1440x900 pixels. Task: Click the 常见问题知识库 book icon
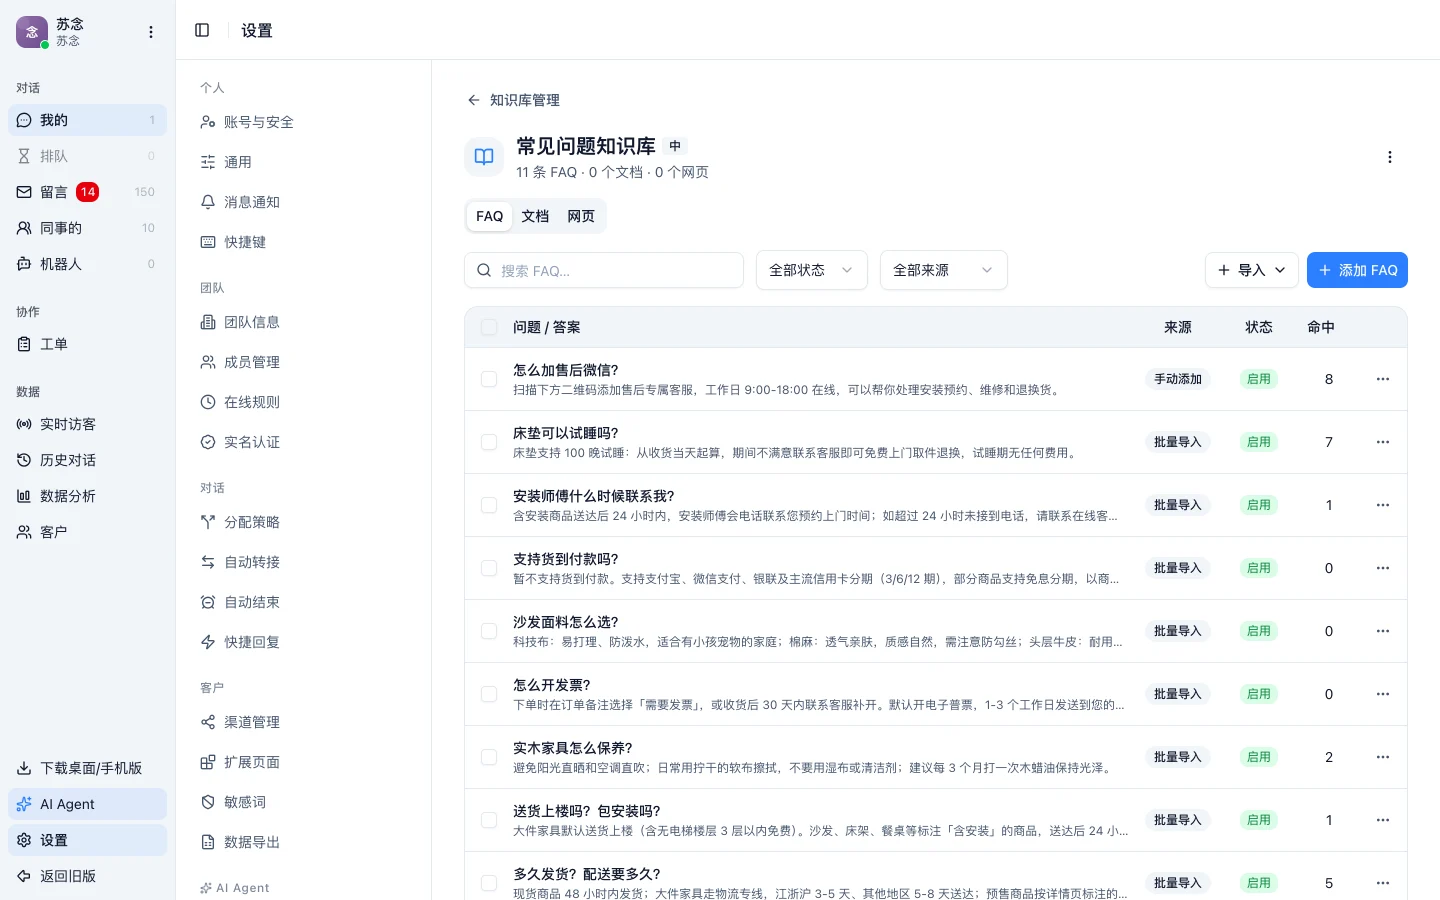(x=484, y=157)
